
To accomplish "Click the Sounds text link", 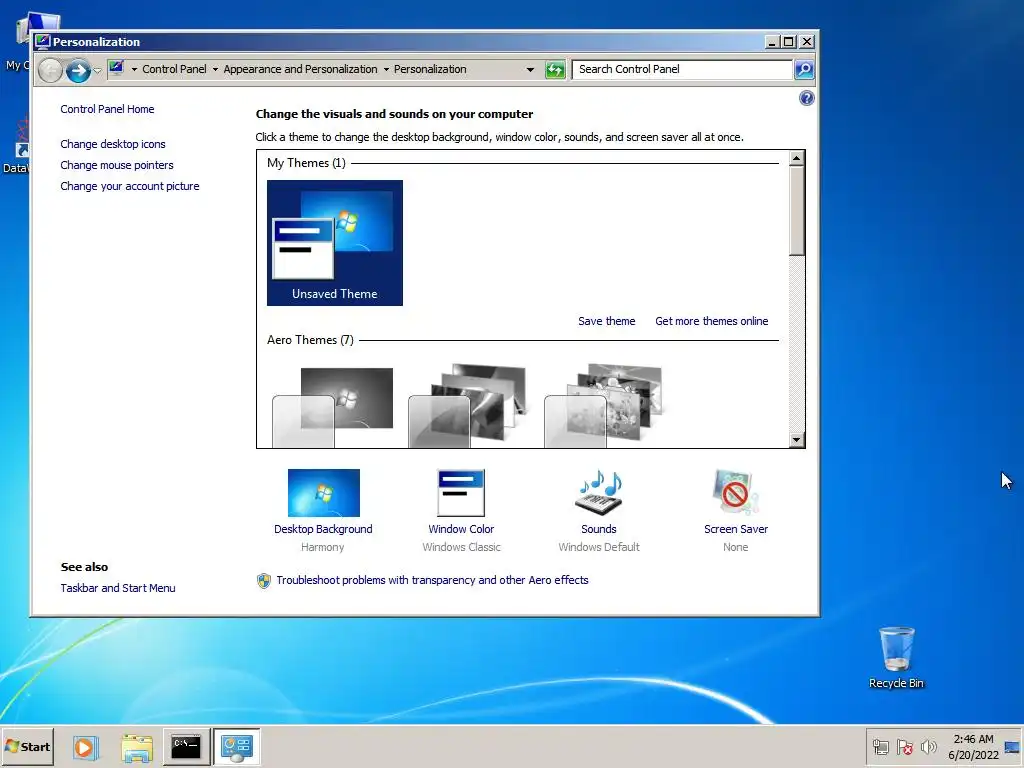I will [599, 529].
